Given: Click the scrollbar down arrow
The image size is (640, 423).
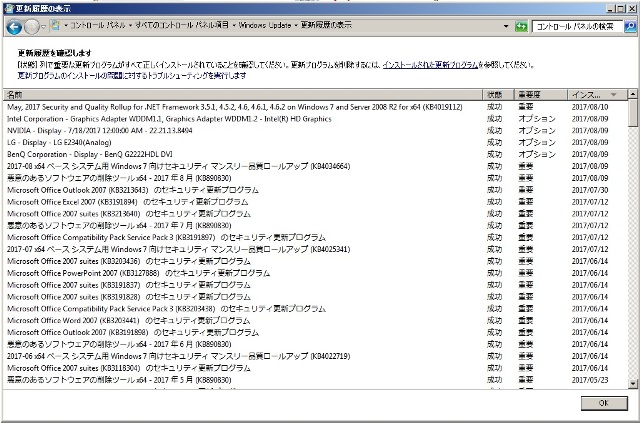Looking at the screenshot, I should tap(632, 383).
